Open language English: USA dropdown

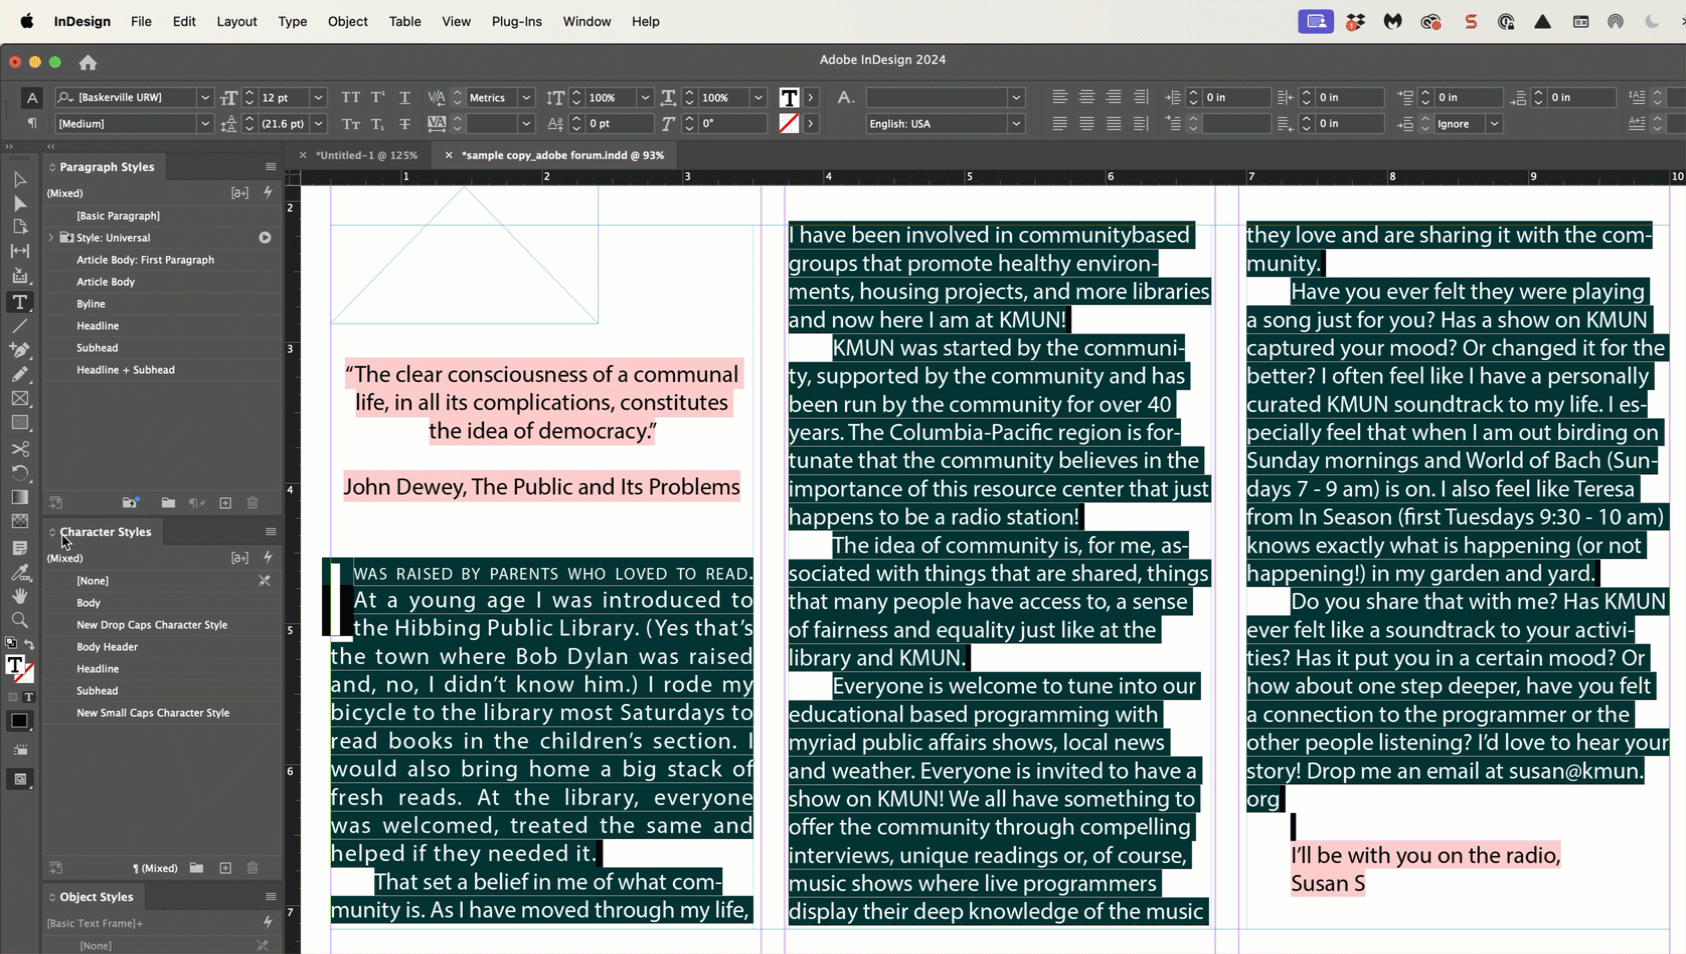[x=1016, y=124]
